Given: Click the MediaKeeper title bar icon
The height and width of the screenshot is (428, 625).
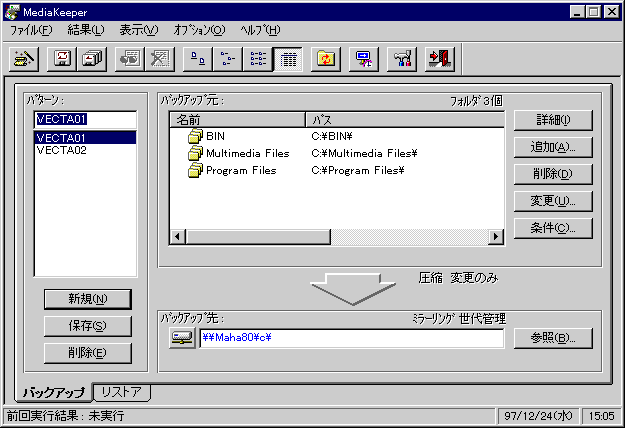Looking at the screenshot, I should (x=12, y=12).
